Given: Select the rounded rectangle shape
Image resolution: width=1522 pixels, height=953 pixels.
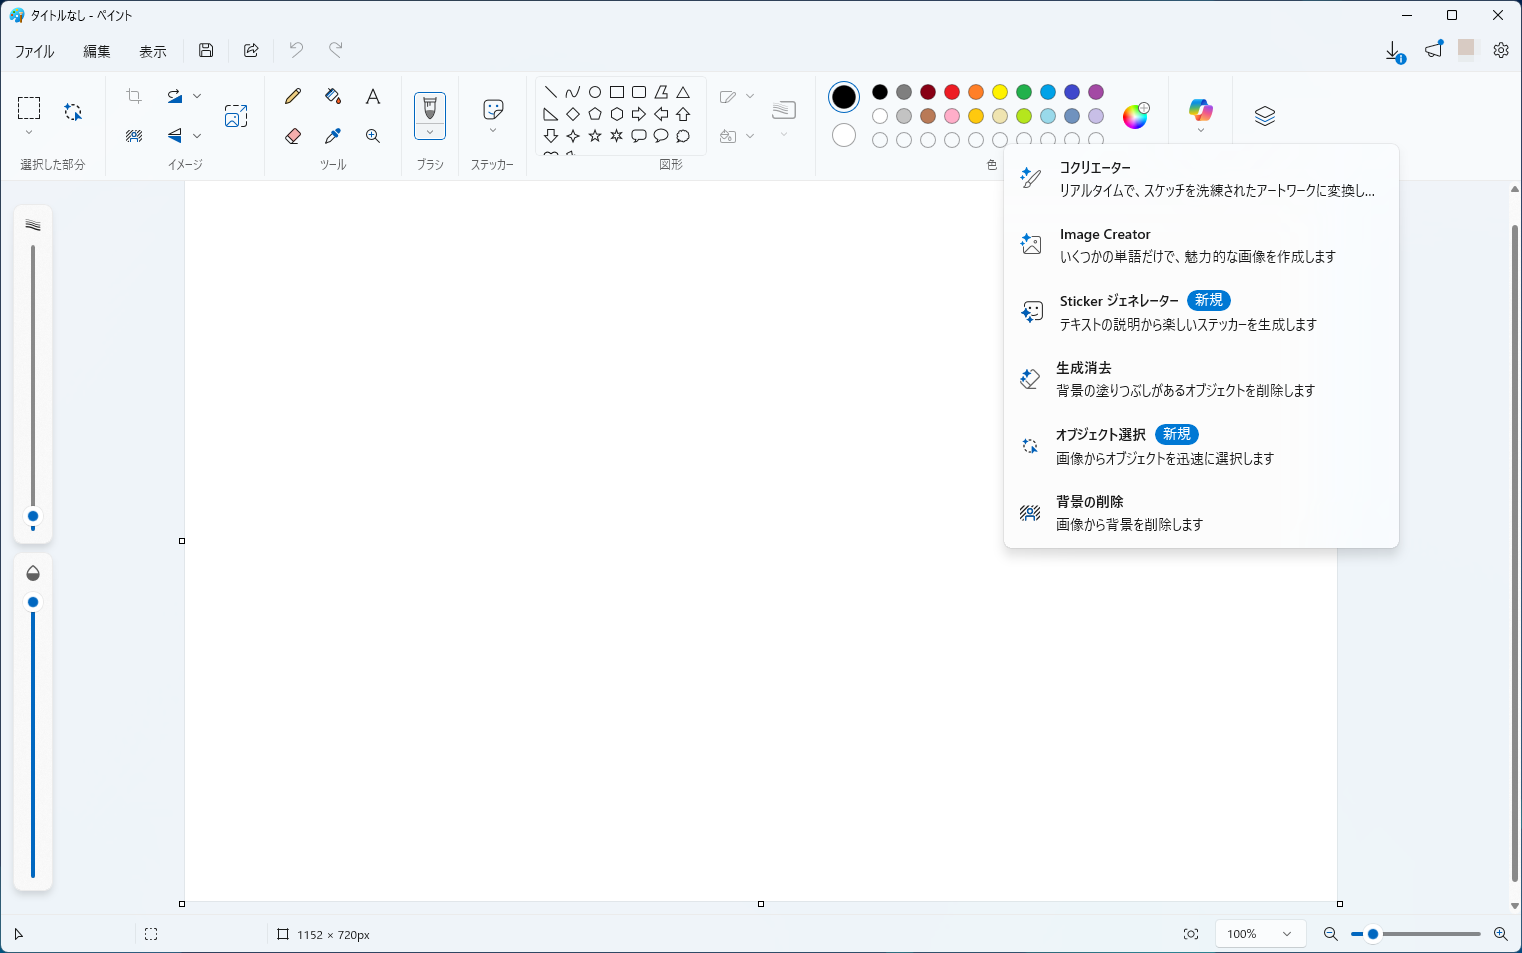Looking at the screenshot, I should (639, 91).
